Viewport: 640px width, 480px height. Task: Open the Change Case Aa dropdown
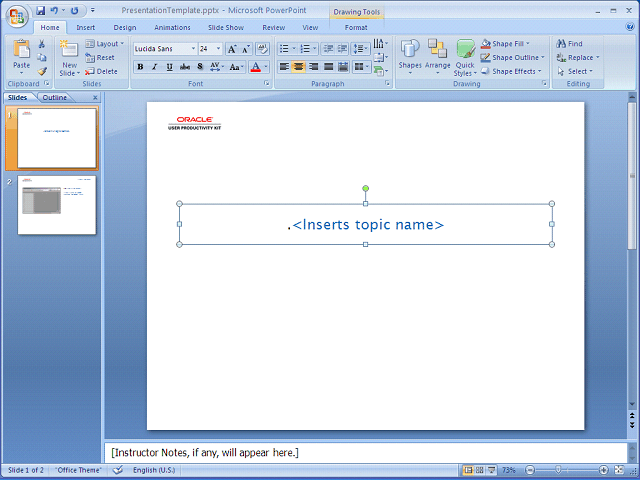click(x=236, y=67)
